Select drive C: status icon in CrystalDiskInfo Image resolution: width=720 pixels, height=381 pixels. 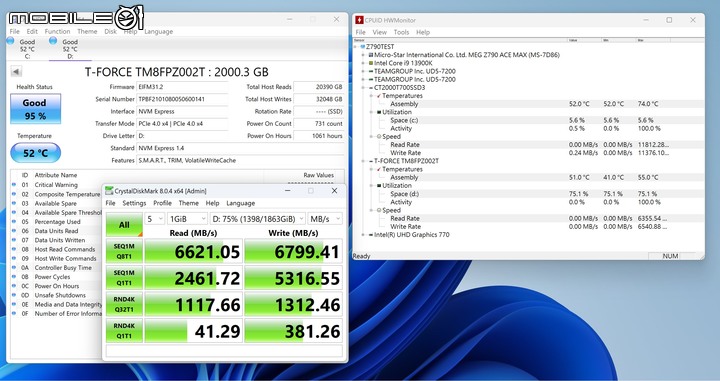pos(11,41)
